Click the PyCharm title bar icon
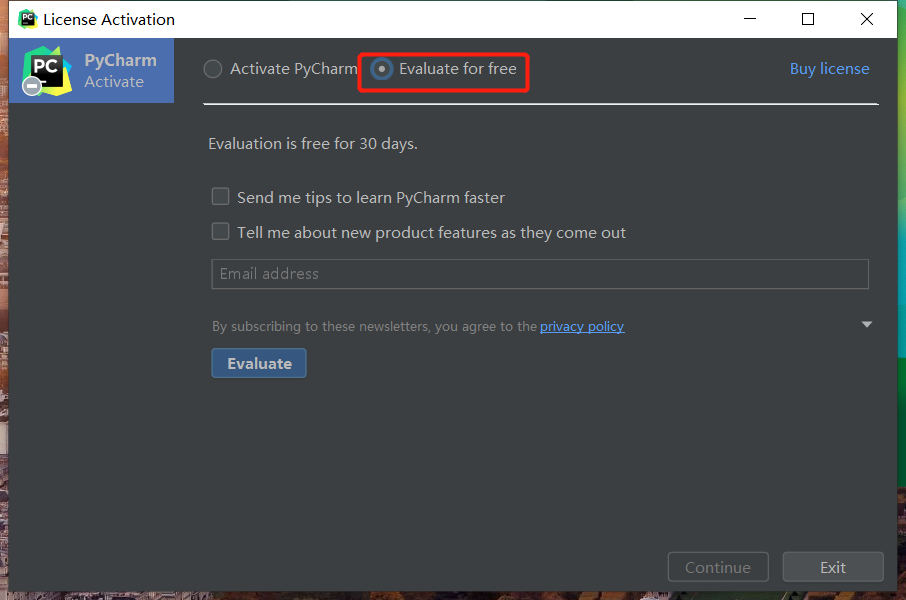This screenshot has height=600, width=906. pyautogui.click(x=27, y=19)
